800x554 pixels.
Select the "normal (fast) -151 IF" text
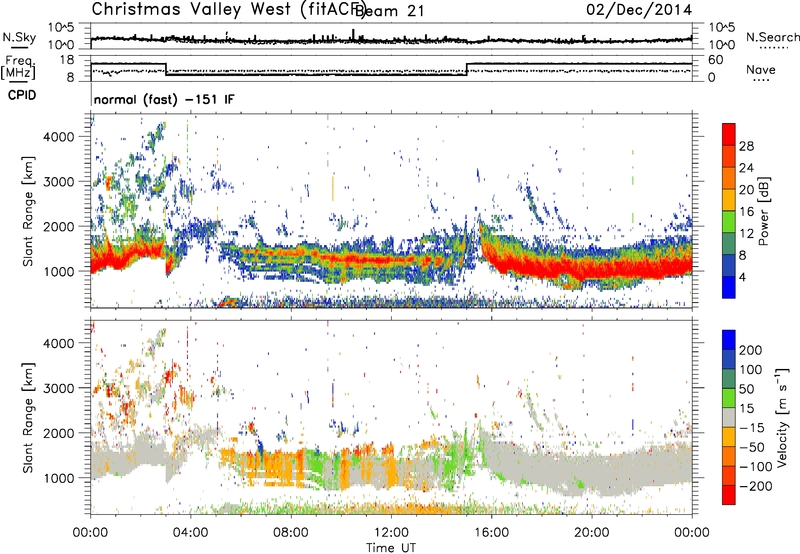[164, 99]
